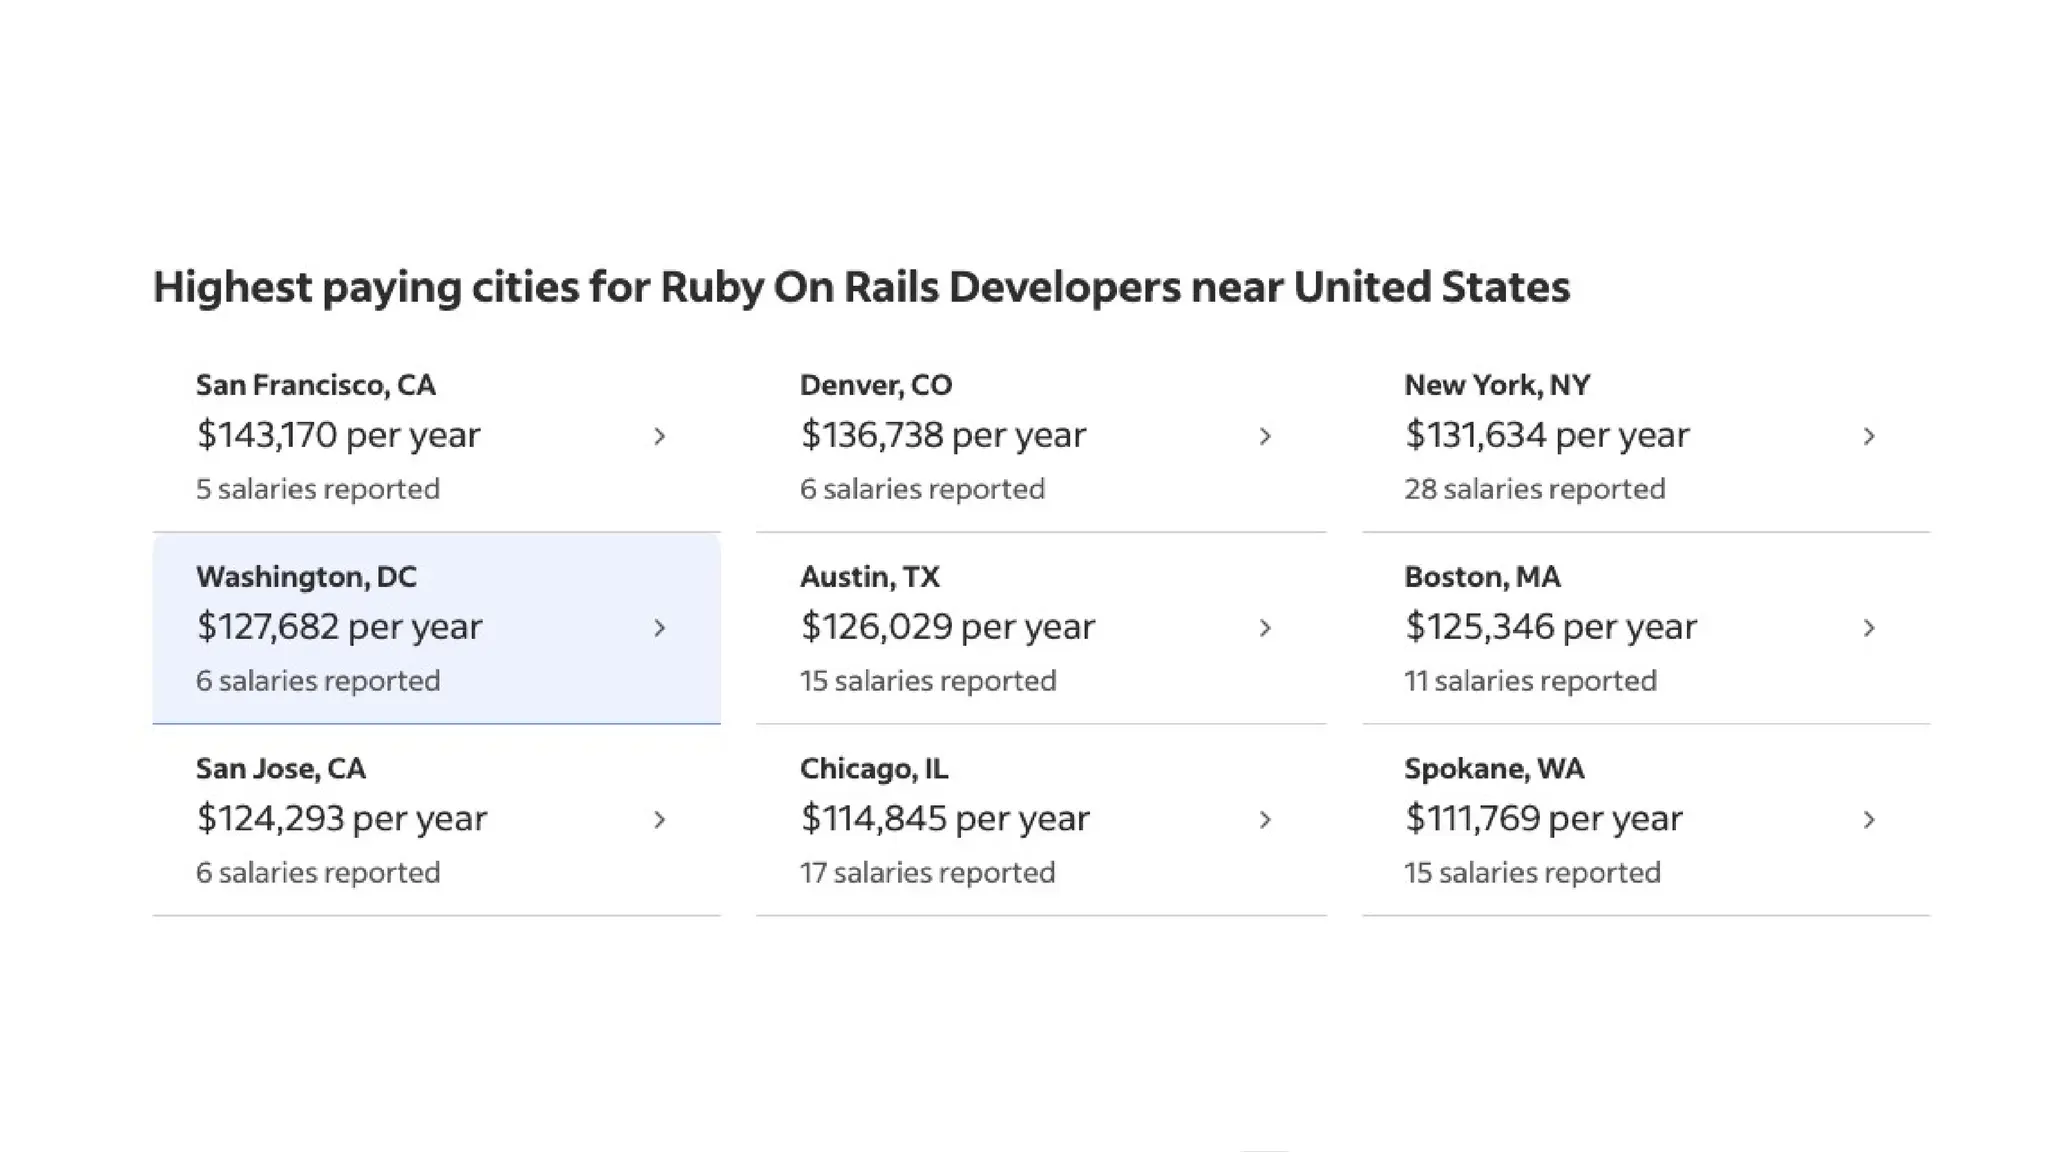
Task: Click the $111,769 per year Spokane salary
Action: pos(1543,818)
